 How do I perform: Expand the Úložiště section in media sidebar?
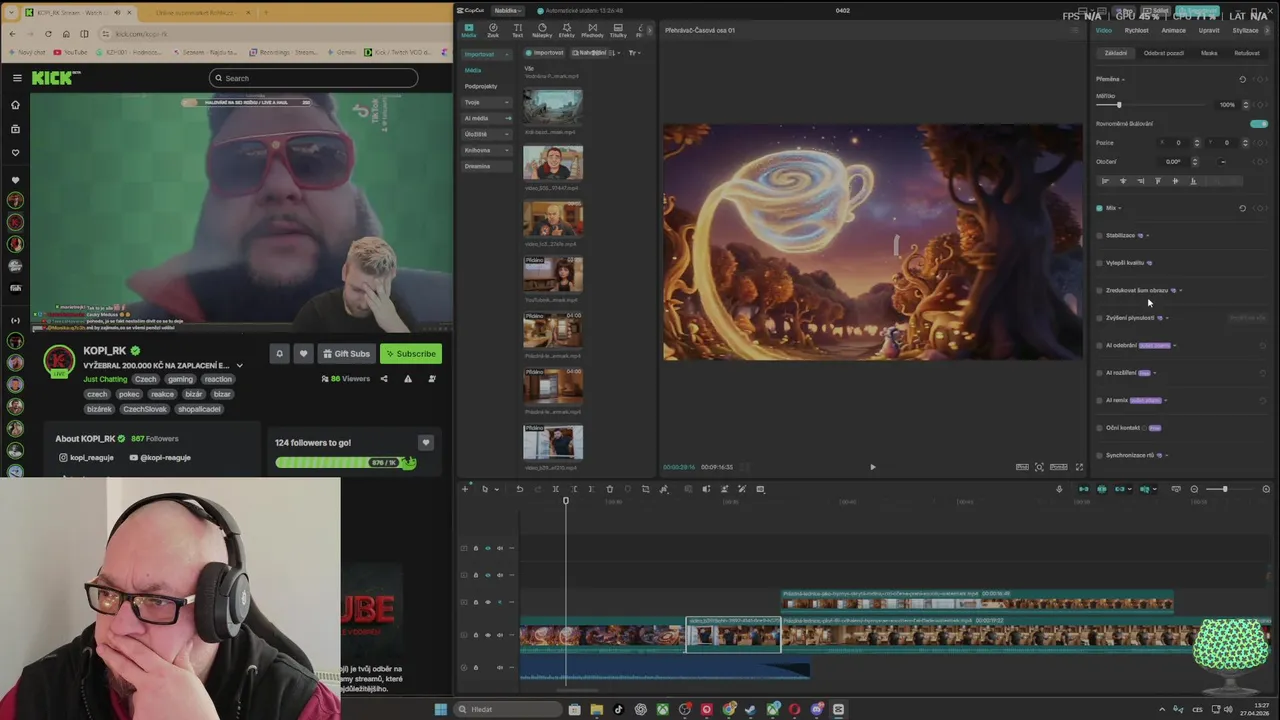508,134
